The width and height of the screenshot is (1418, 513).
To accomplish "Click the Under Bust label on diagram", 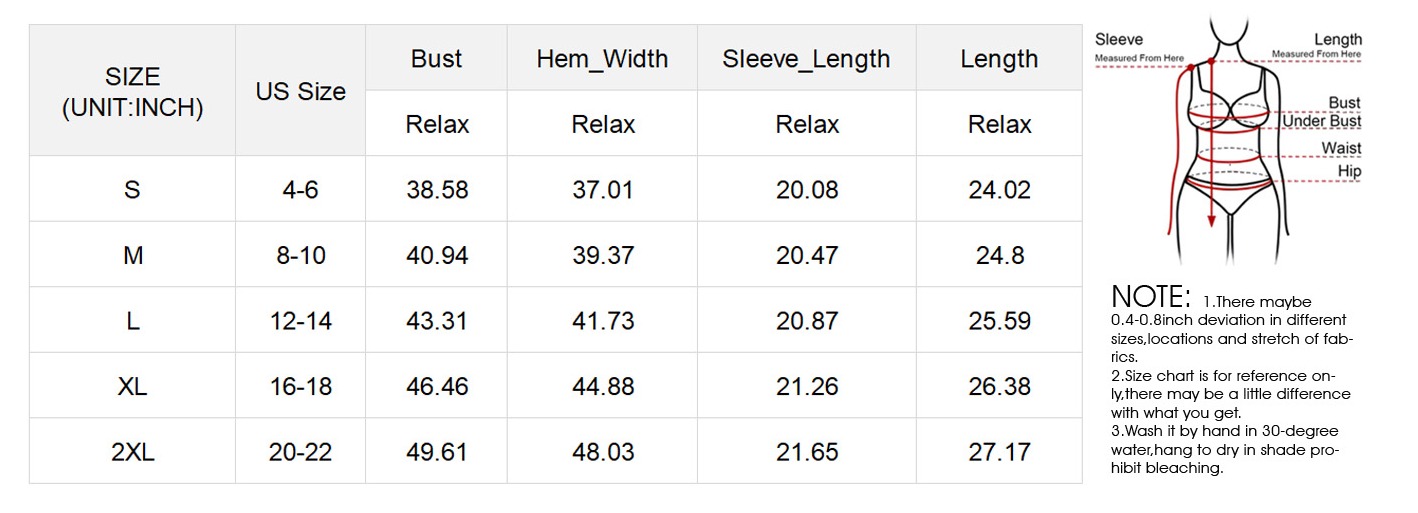I will point(1322,121).
